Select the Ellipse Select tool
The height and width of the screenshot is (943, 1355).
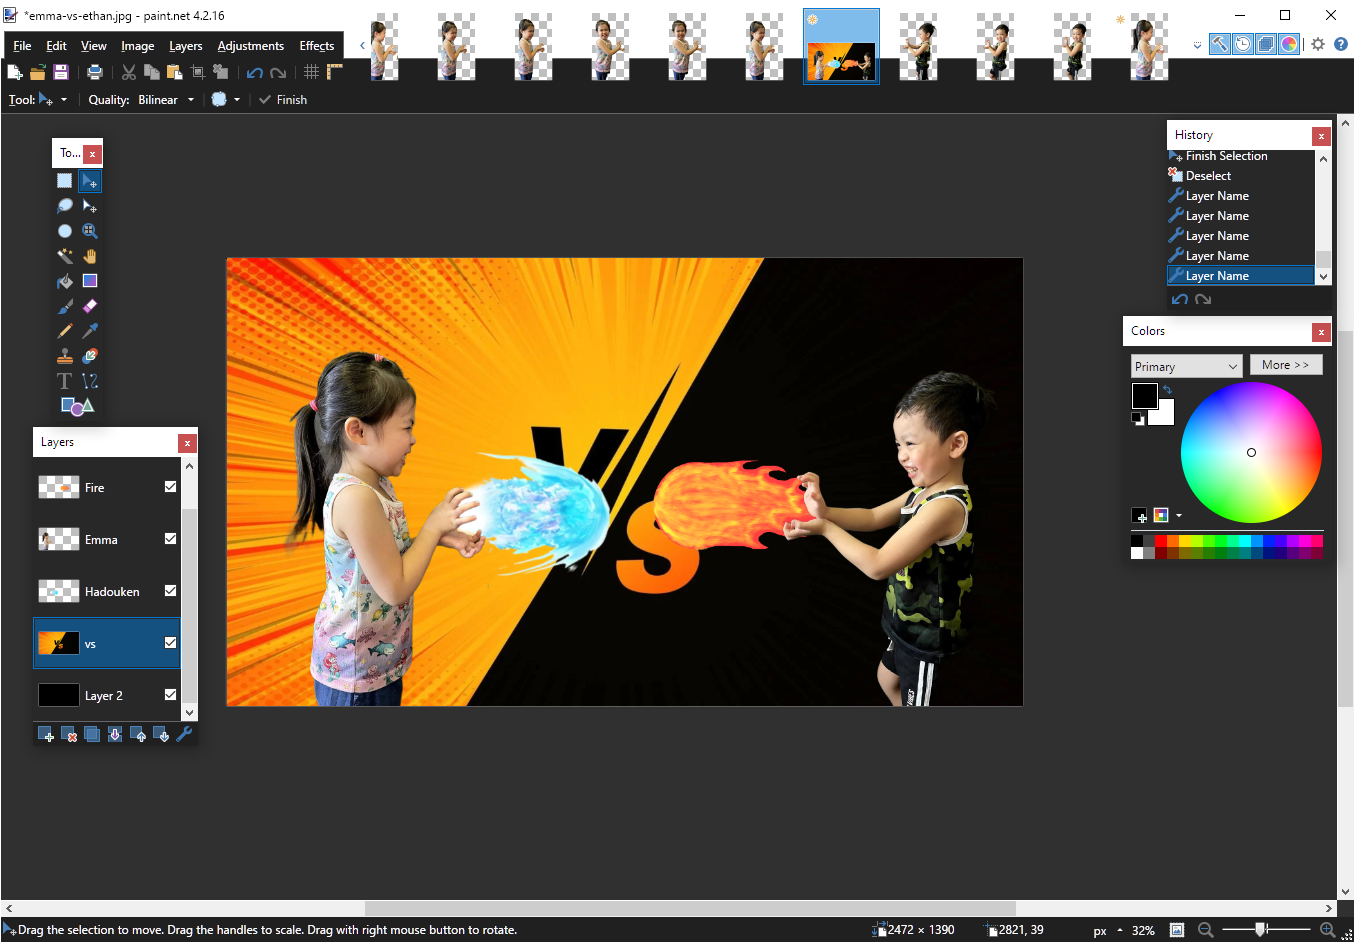(65, 231)
